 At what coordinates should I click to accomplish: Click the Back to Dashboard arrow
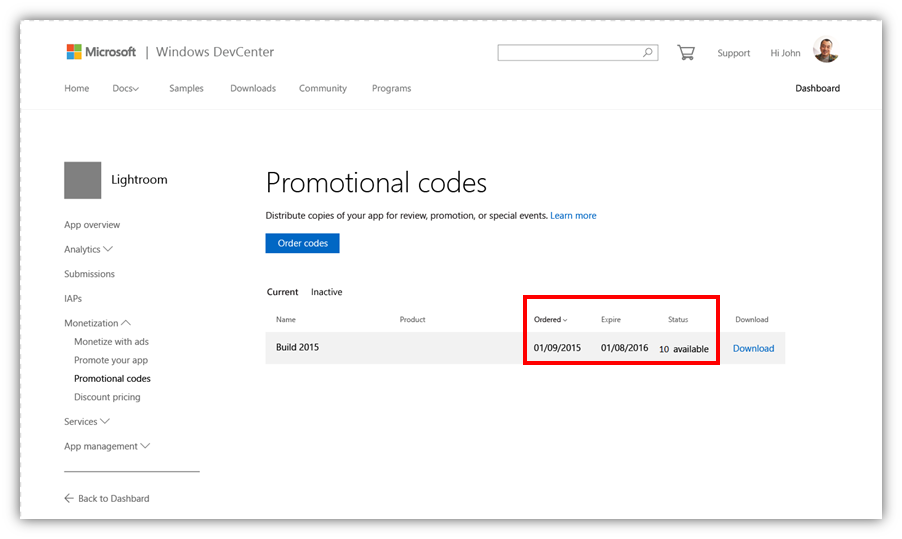pyautogui.click(x=69, y=498)
